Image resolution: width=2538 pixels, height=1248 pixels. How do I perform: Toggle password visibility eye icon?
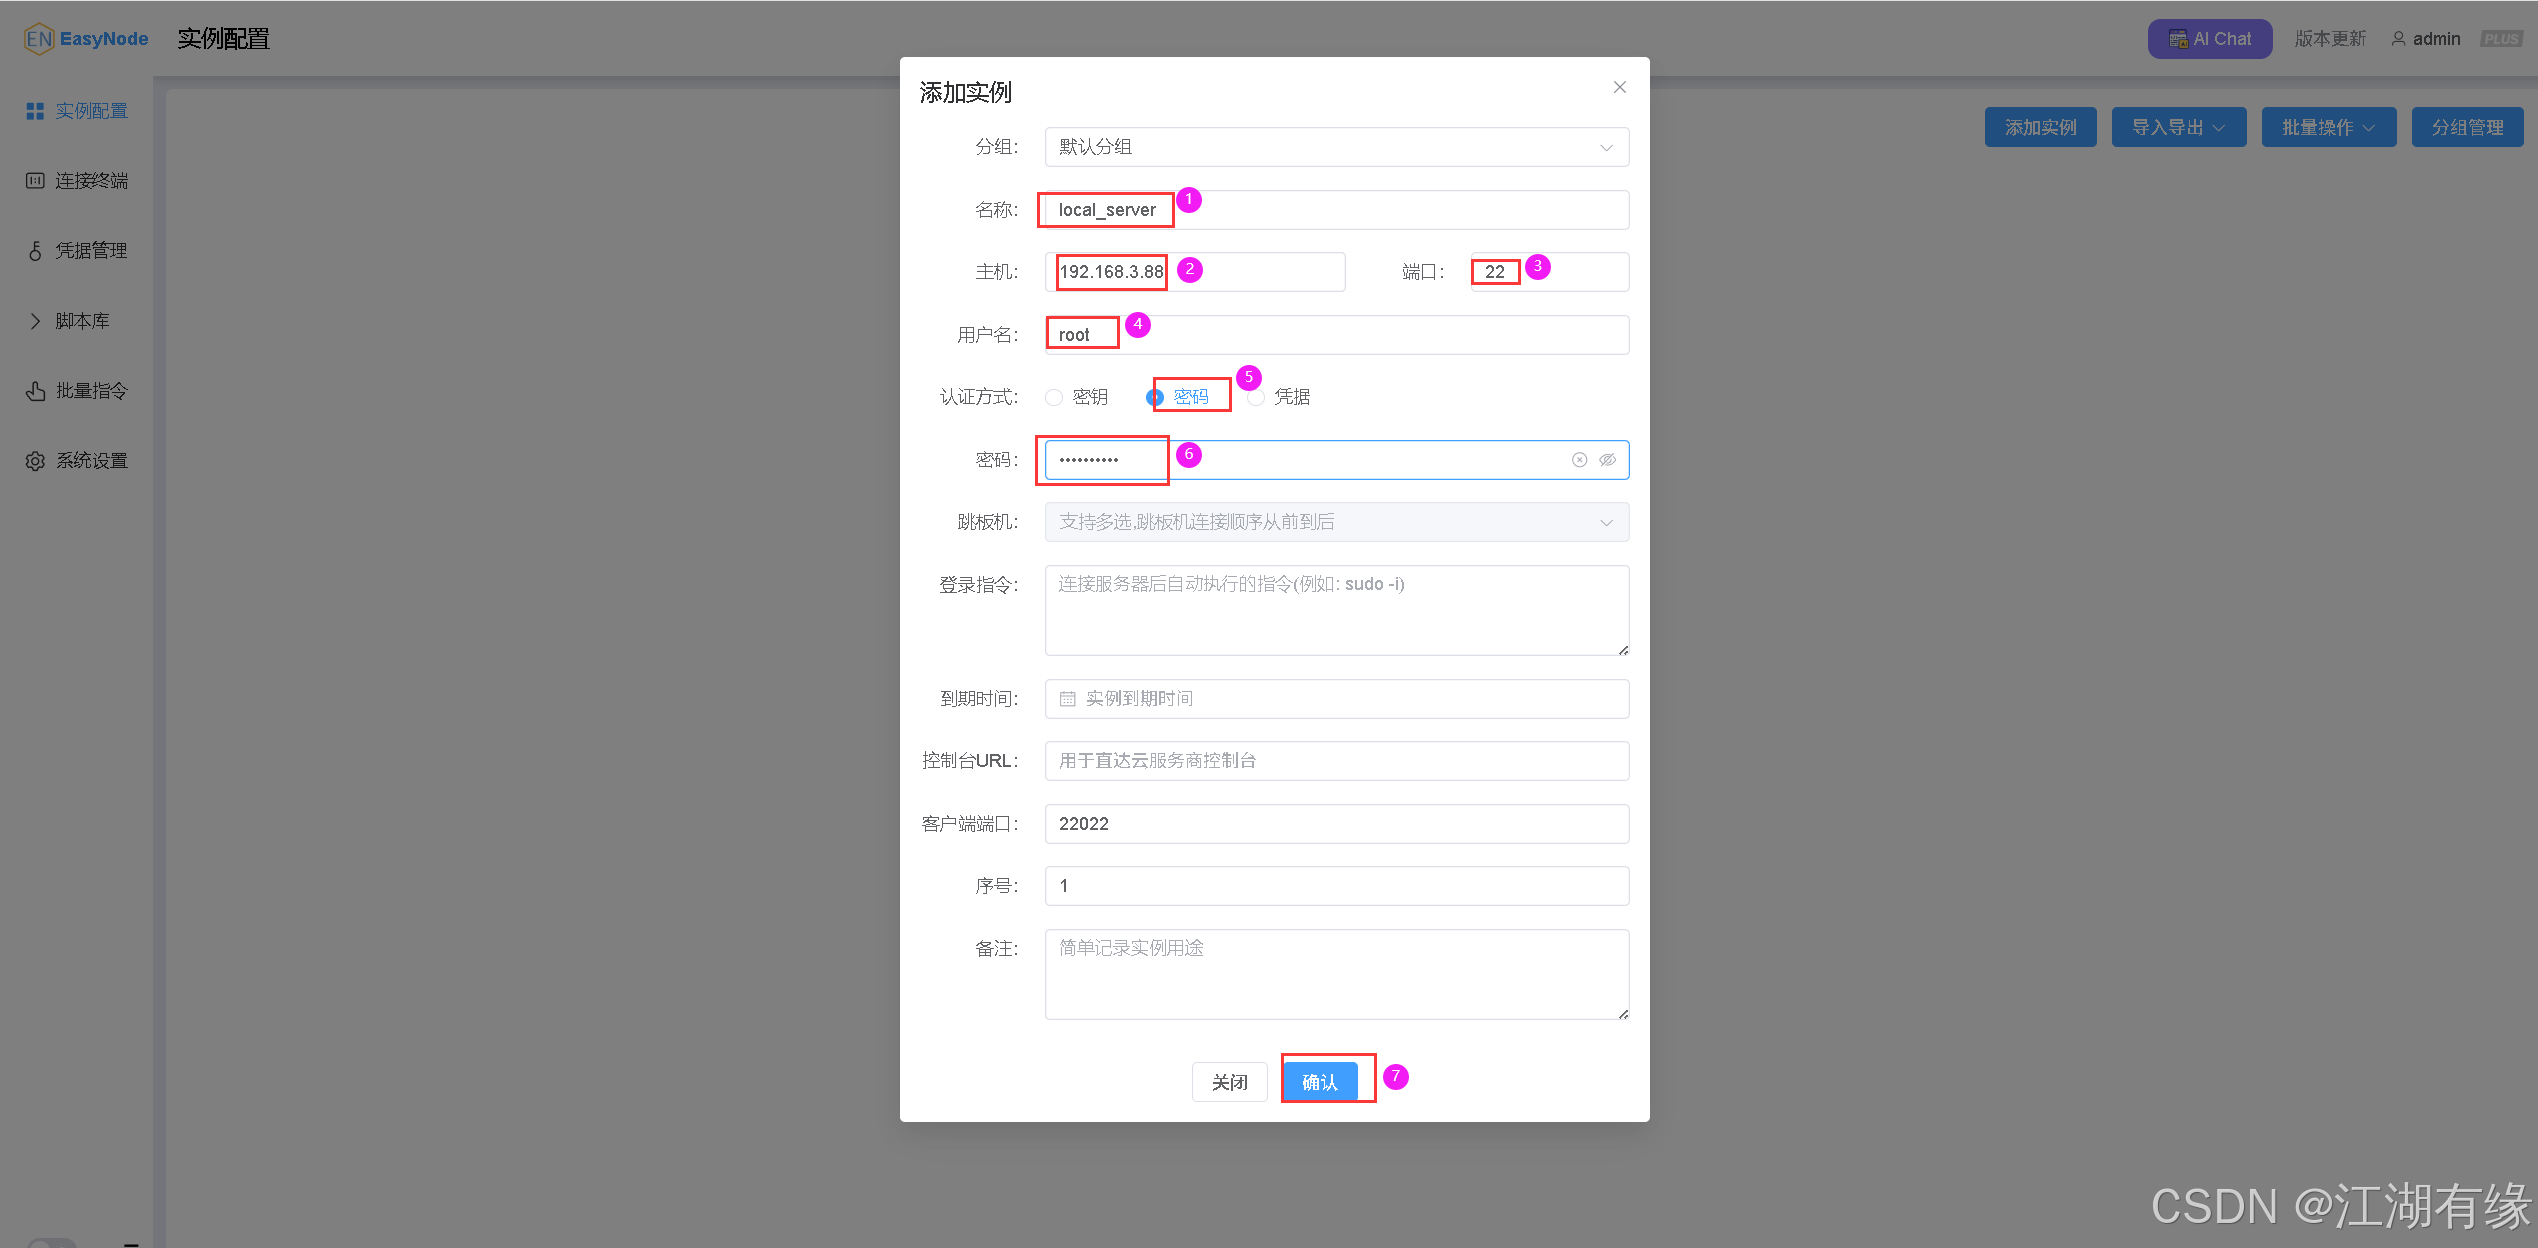pyautogui.click(x=1607, y=460)
